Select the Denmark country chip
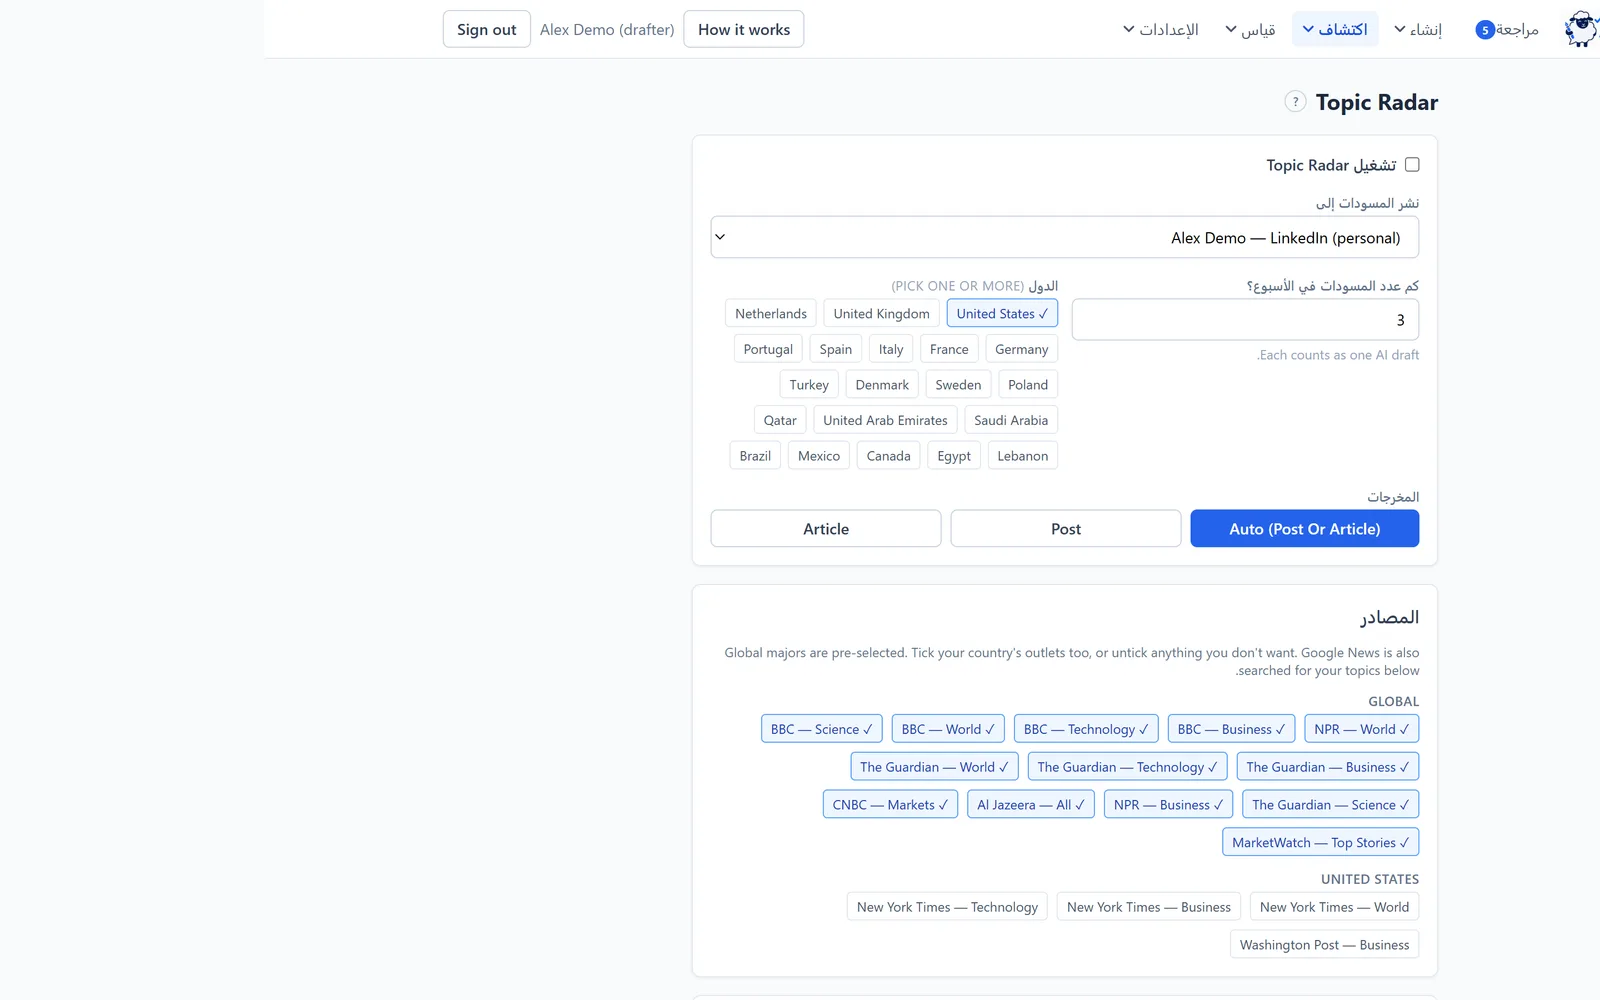This screenshot has height=1000, width=1600. tap(882, 385)
